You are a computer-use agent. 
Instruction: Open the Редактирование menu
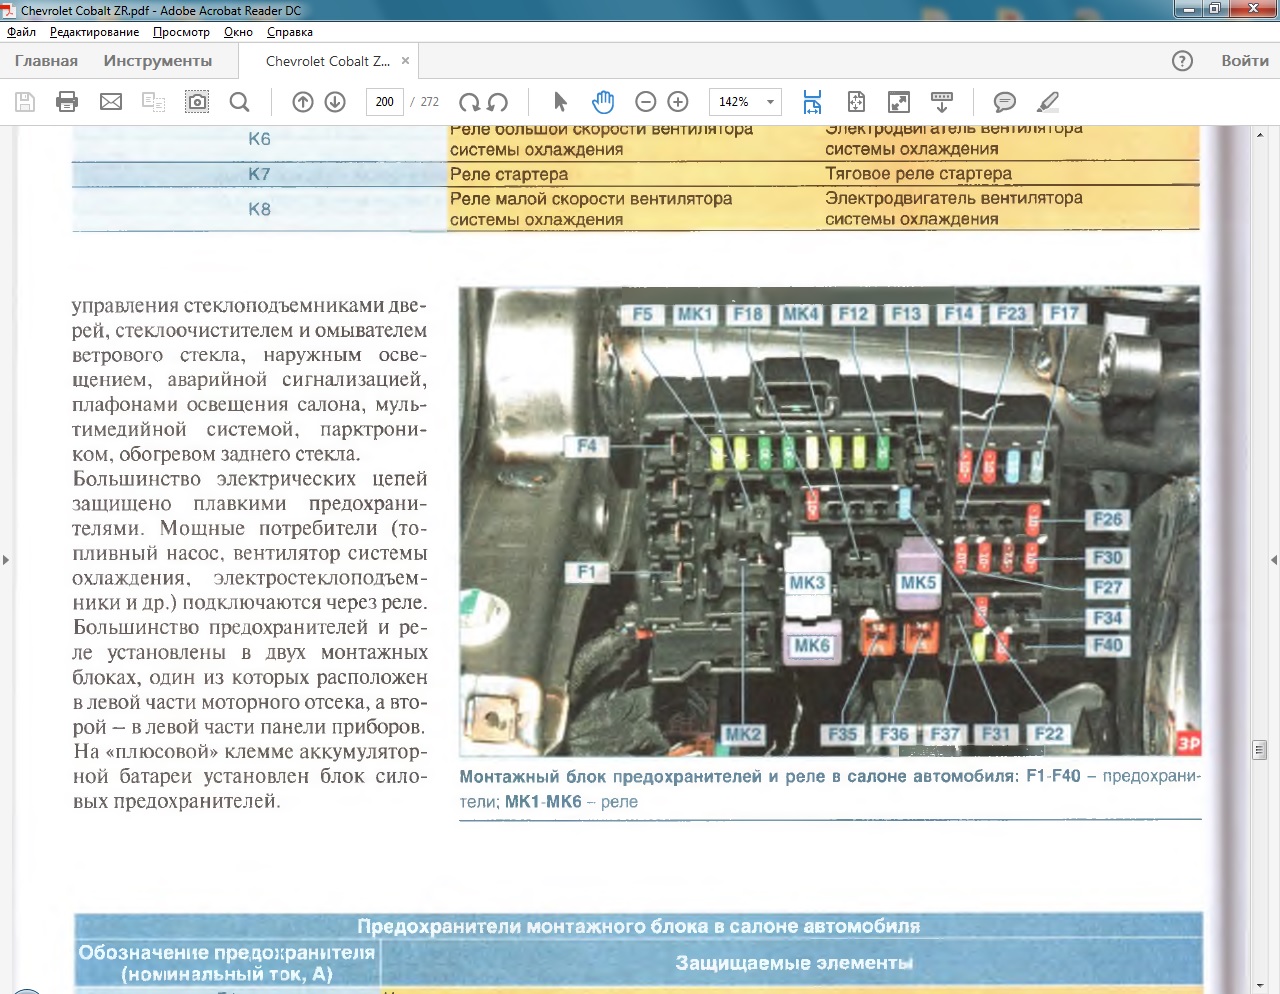pyautogui.click(x=94, y=32)
